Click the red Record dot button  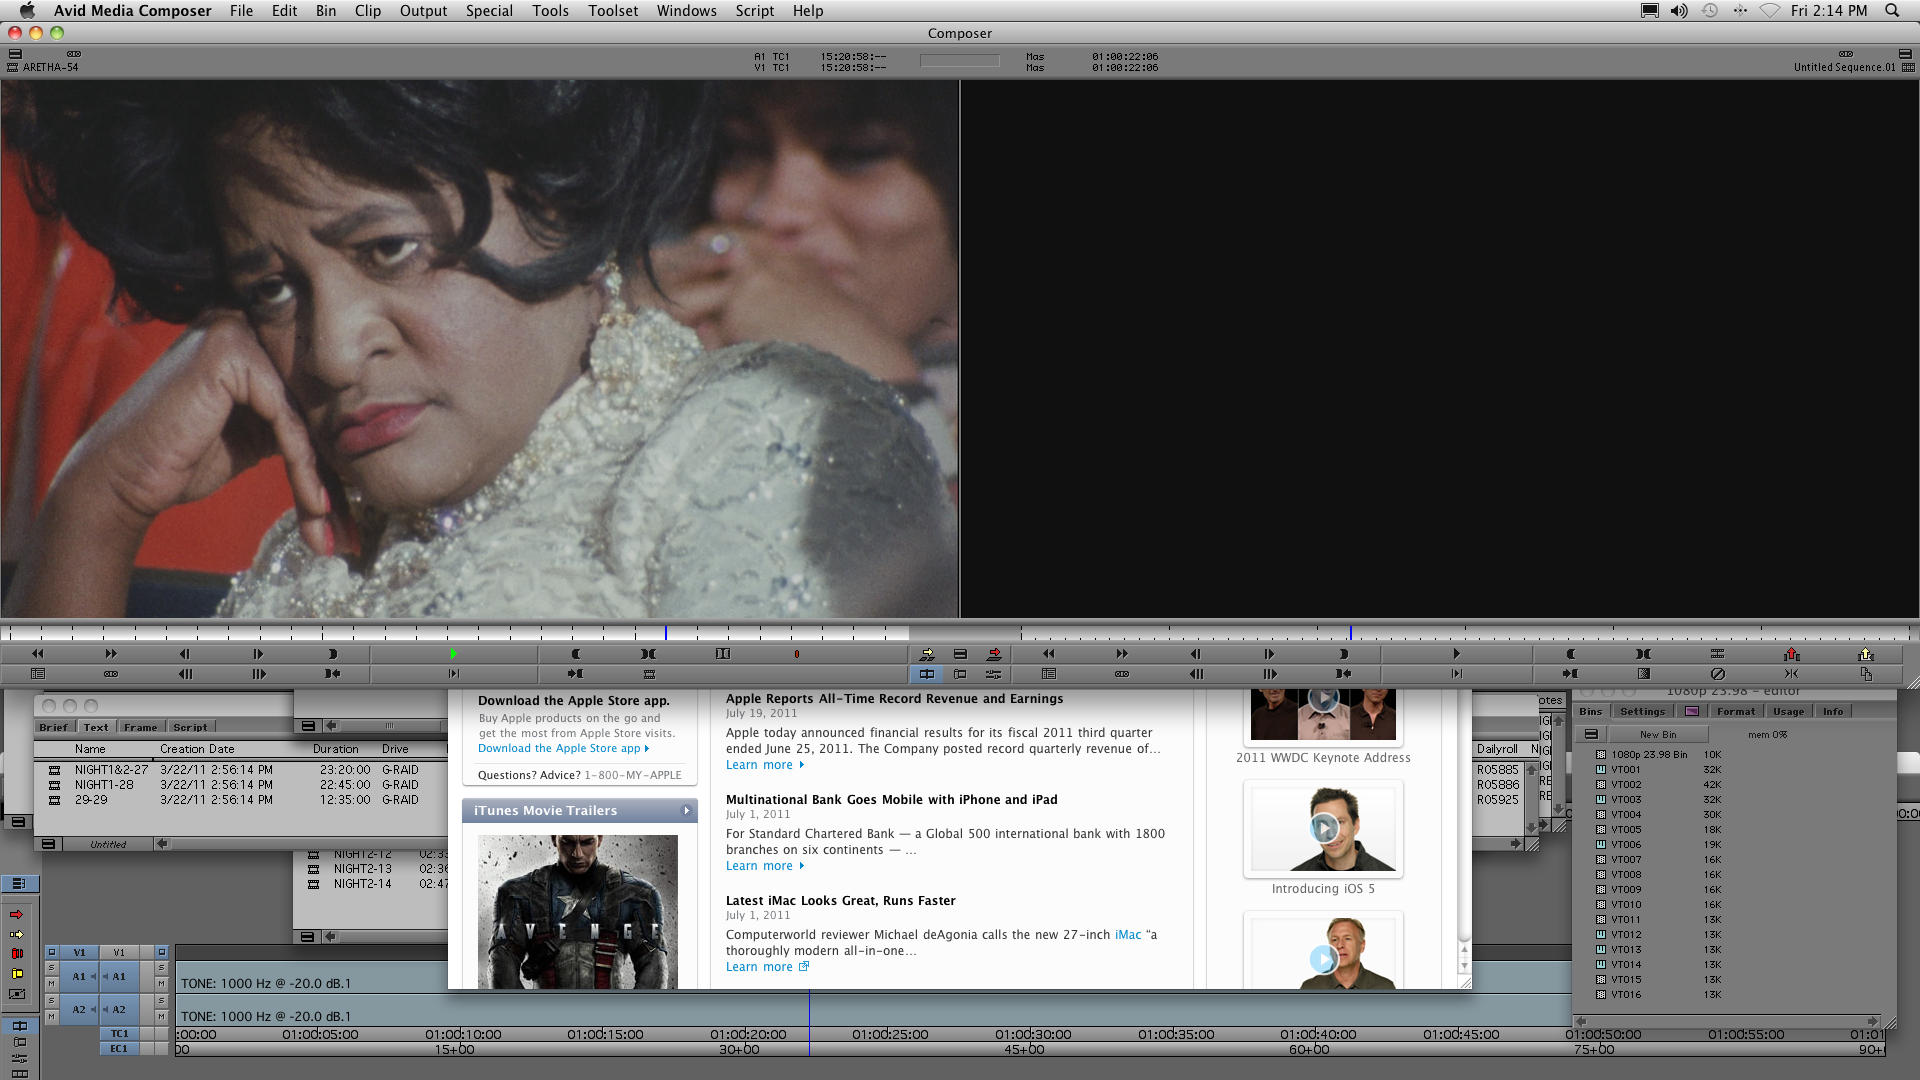click(x=797, y=654)
